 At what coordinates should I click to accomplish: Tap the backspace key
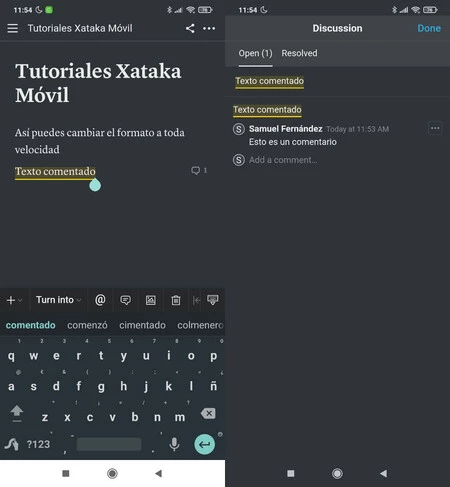[208, 414]
